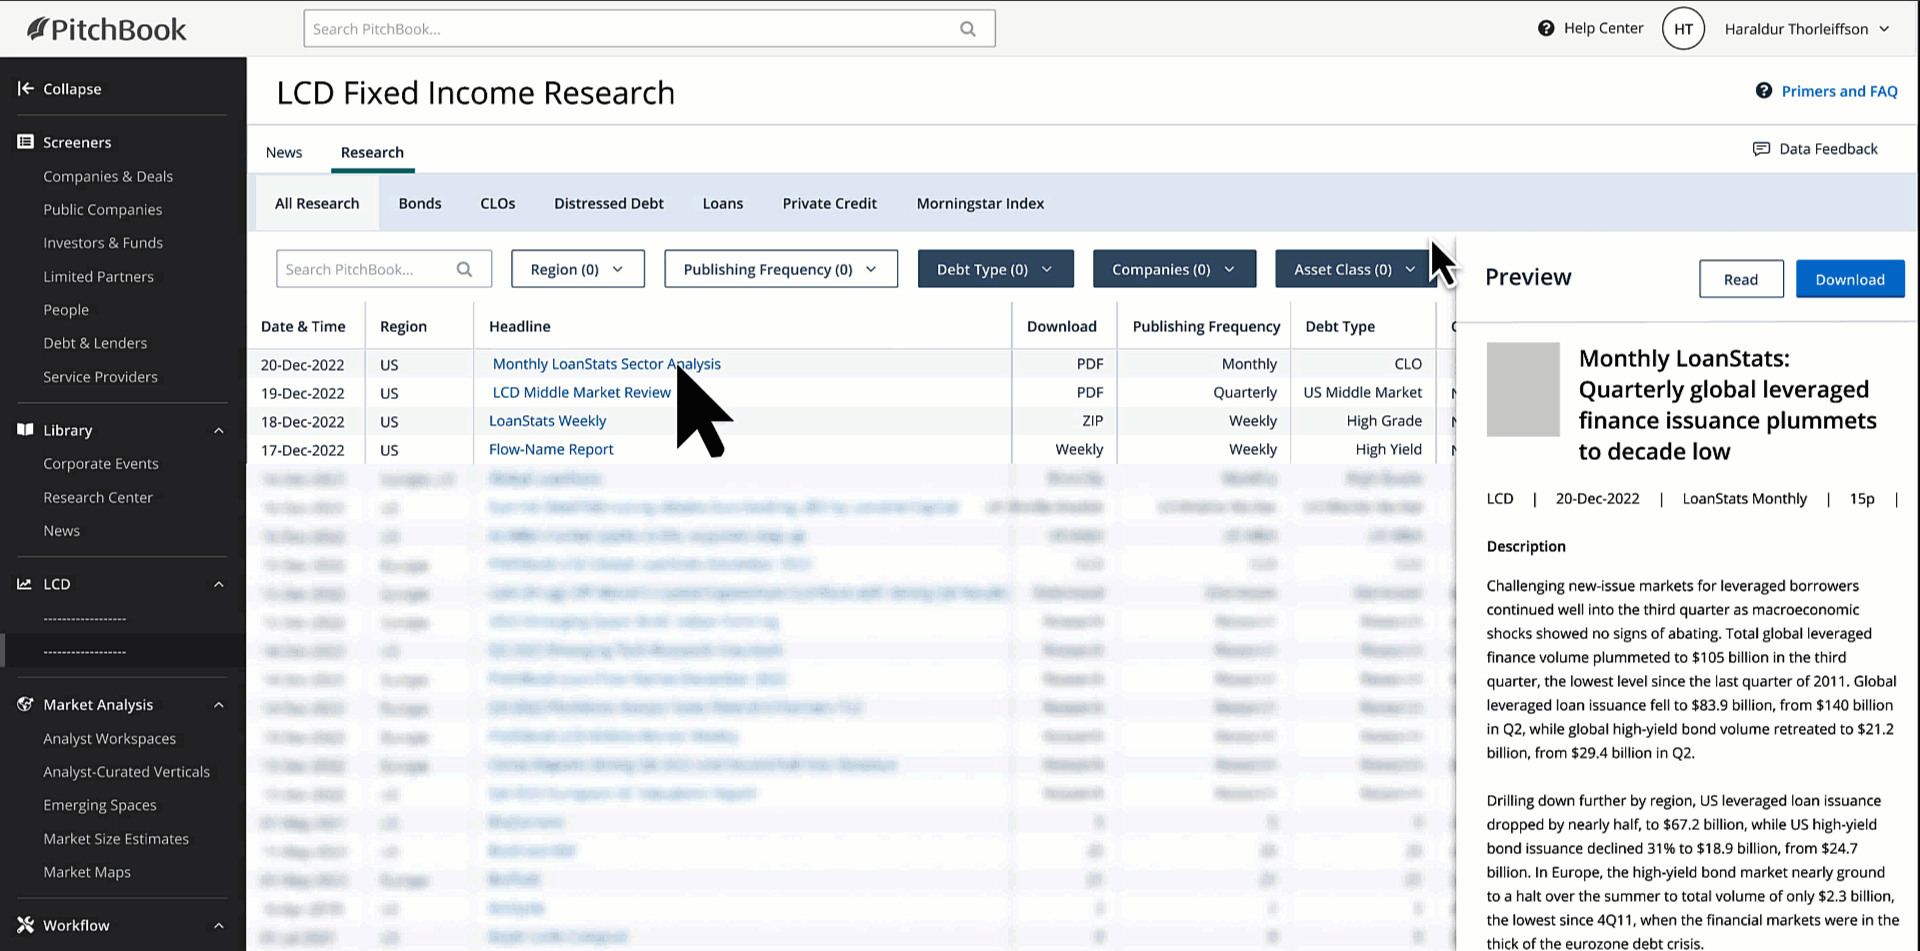Image resolution: width=1920 pixels, height=951 pixels.
Task: Open People in sidebar
Action: [x=66, y=310]
